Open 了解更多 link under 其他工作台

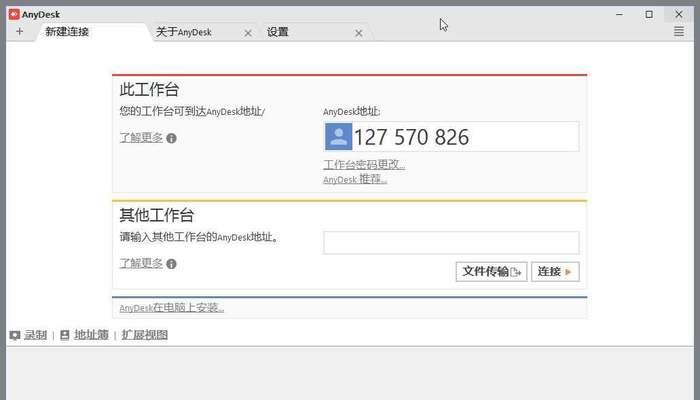(141, 263)
